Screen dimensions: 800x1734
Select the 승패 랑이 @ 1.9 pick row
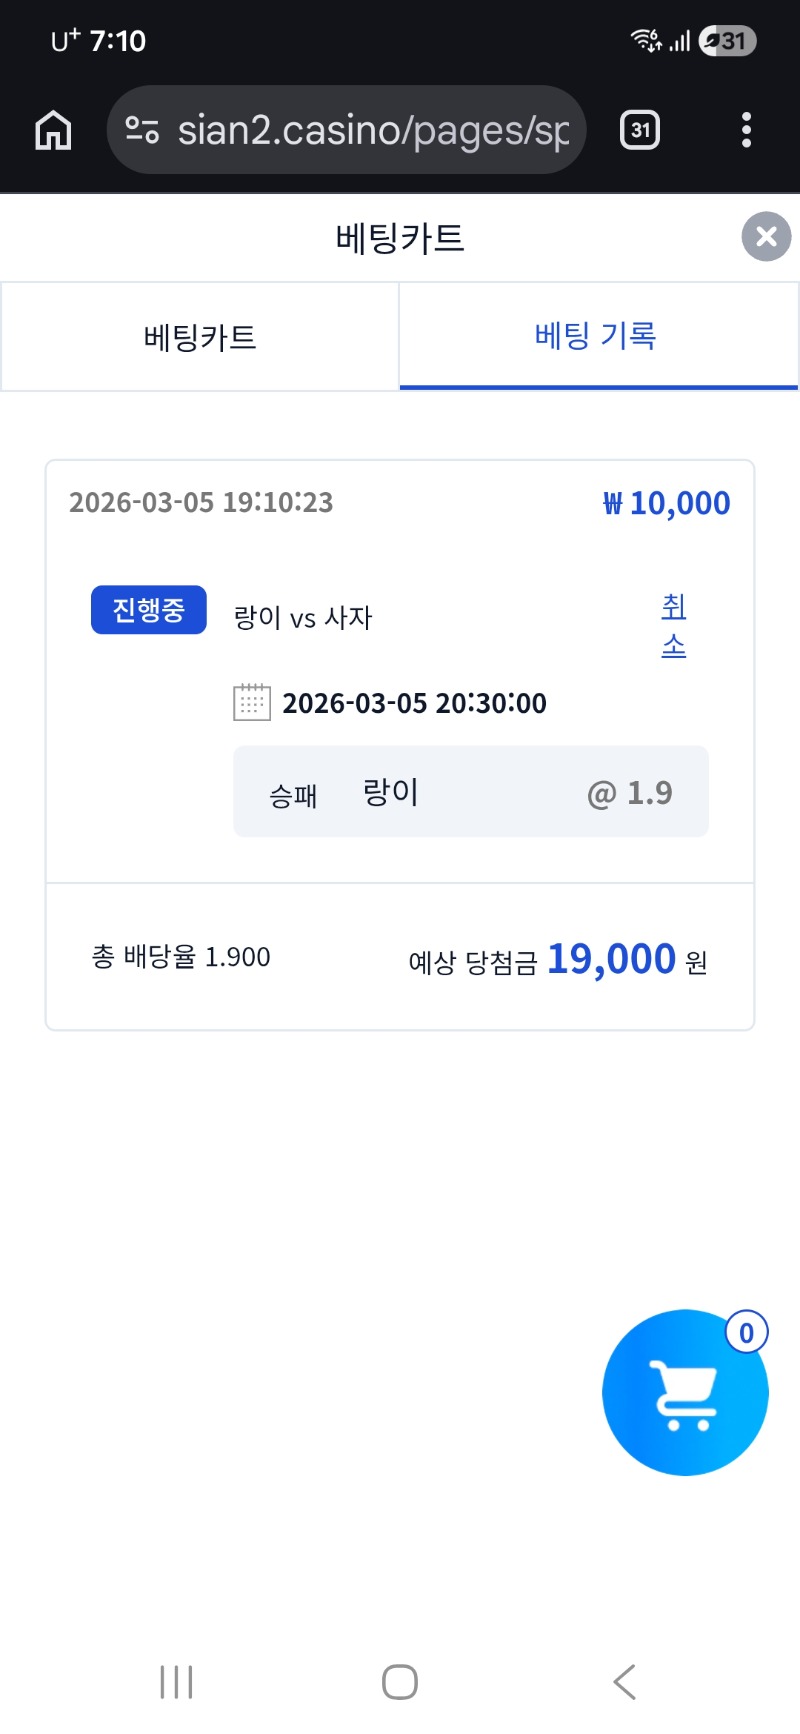pyautogui.click(x=470, y=792)
